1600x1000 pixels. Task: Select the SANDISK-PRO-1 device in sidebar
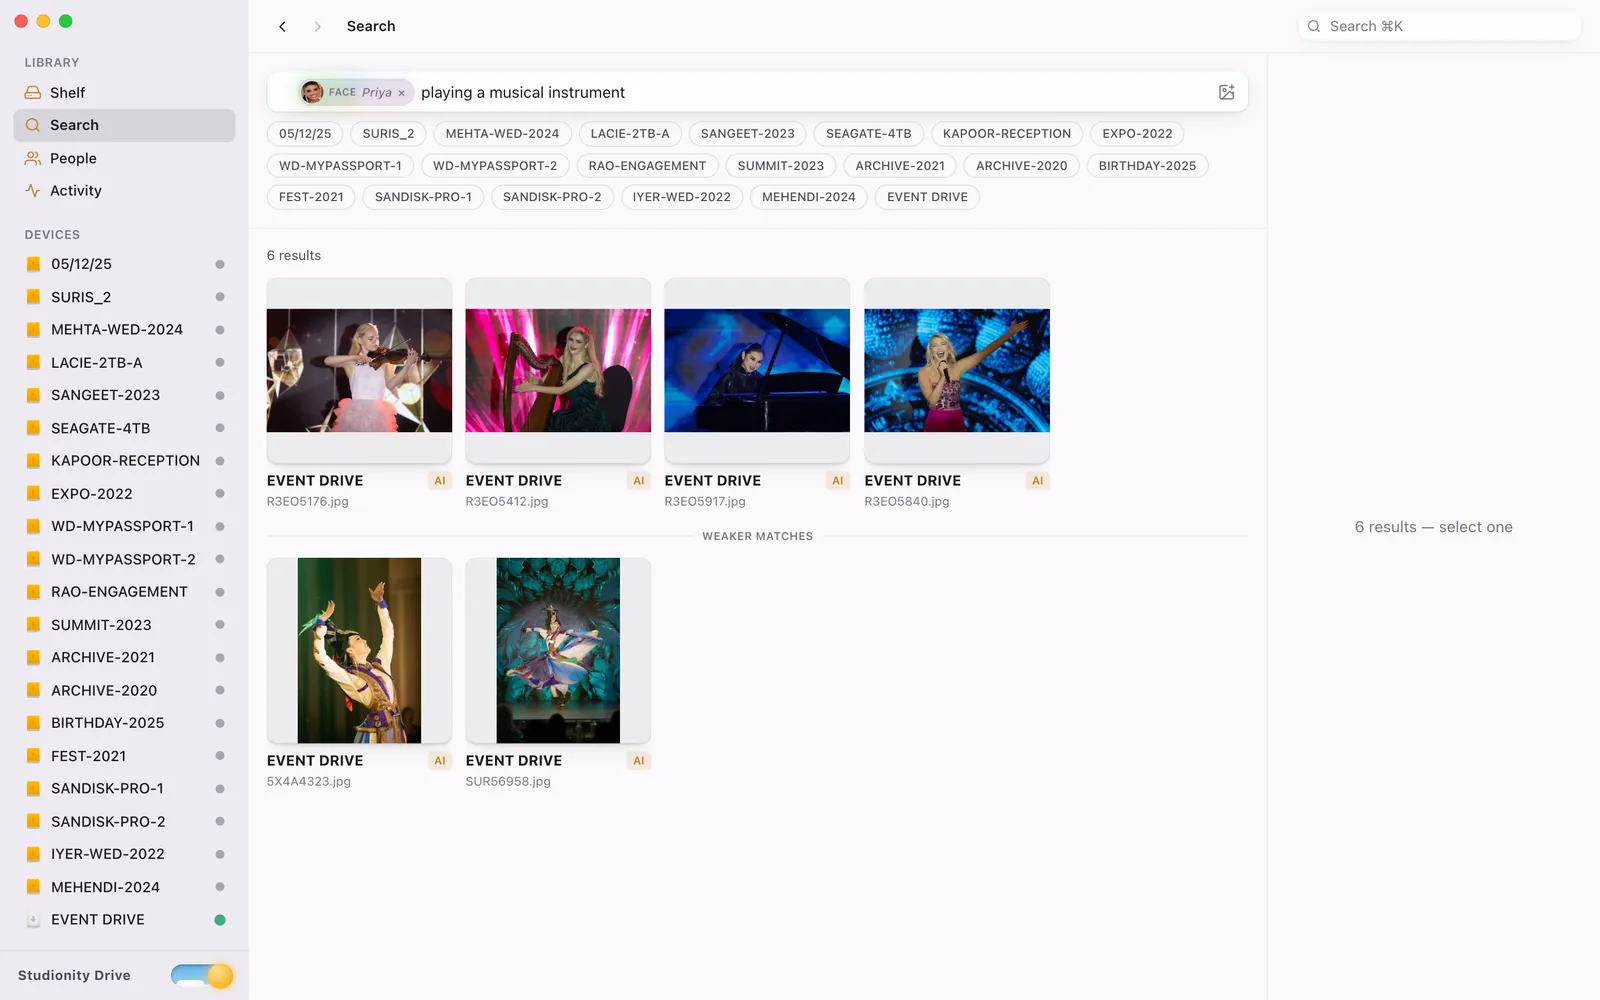tap(124, 788)
